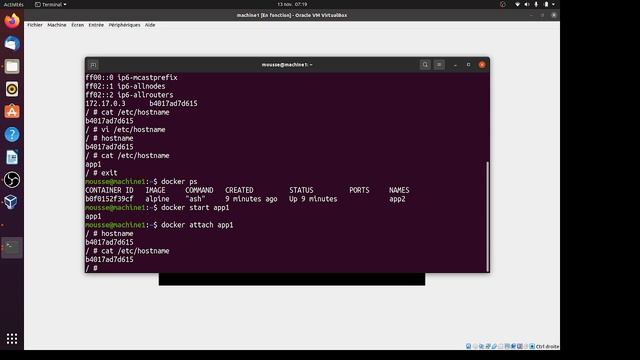This screenshot has width=640, height=360.
Task: Click the network Wi-Fi indicator
Action: (x=518, y=4)
